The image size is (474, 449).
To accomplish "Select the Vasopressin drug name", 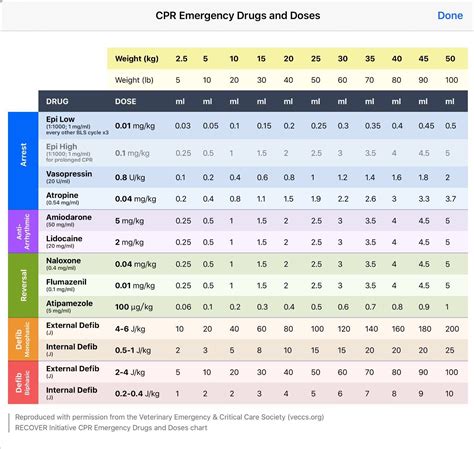I will point(69,174).
